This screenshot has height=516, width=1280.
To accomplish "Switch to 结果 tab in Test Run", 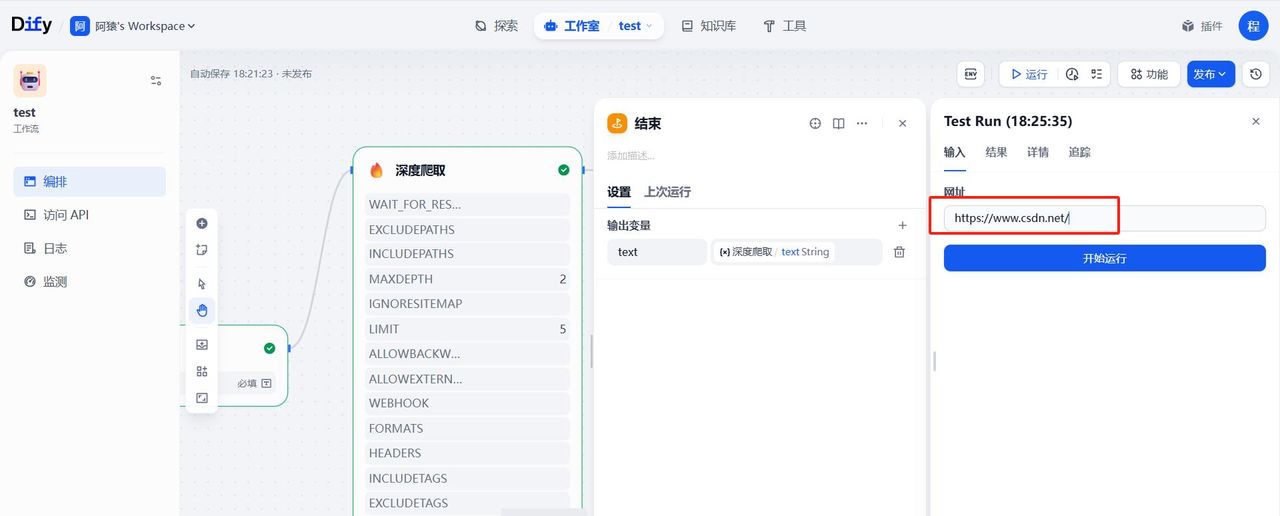I will pyautogui.click(x=996, y=152).
